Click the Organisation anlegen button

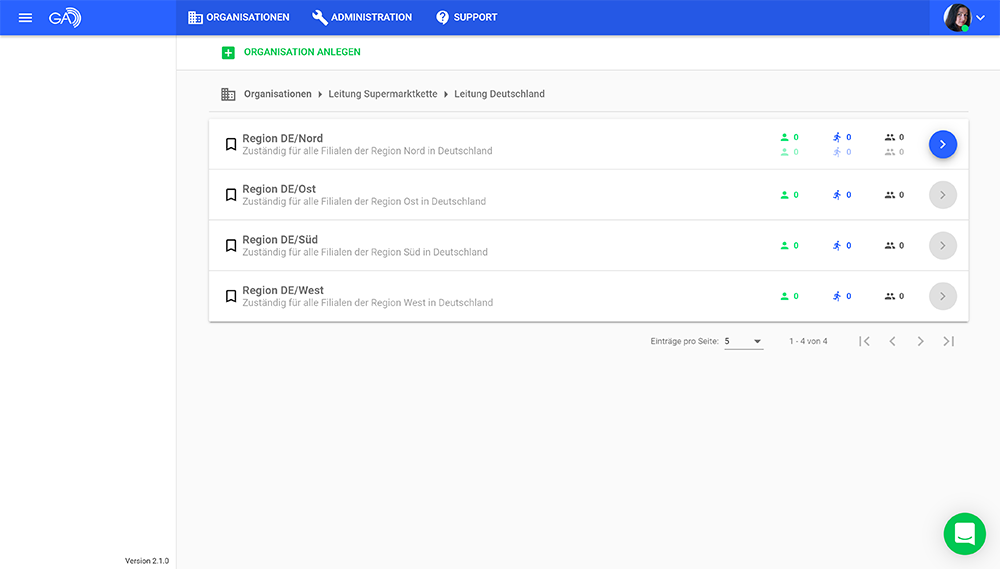point(302,52)
